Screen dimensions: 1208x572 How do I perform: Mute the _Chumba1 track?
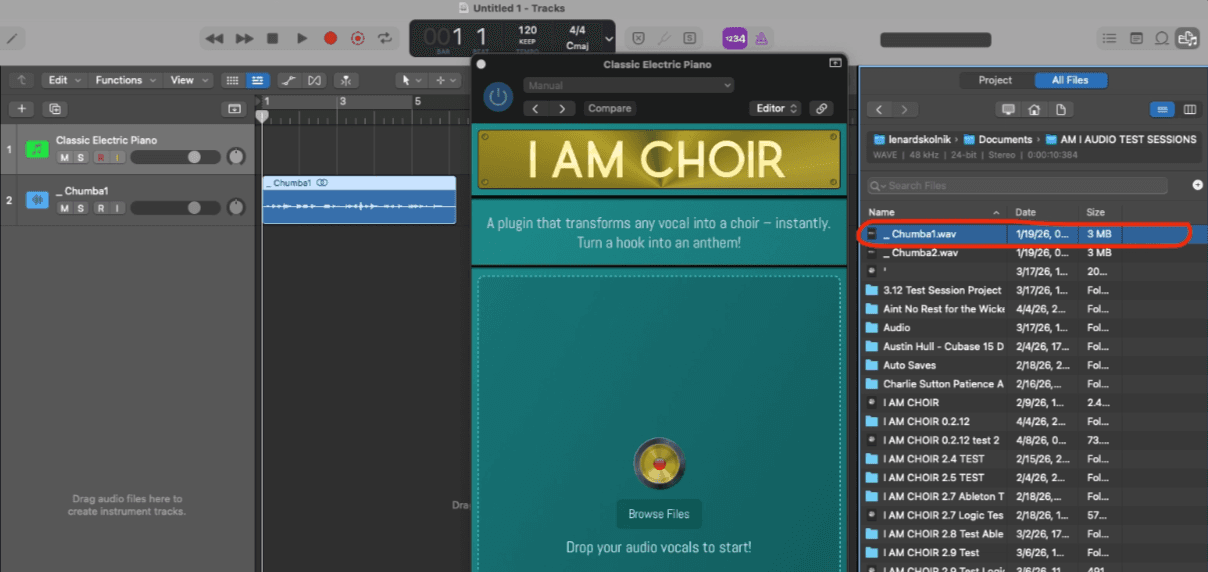click(64, 208)
